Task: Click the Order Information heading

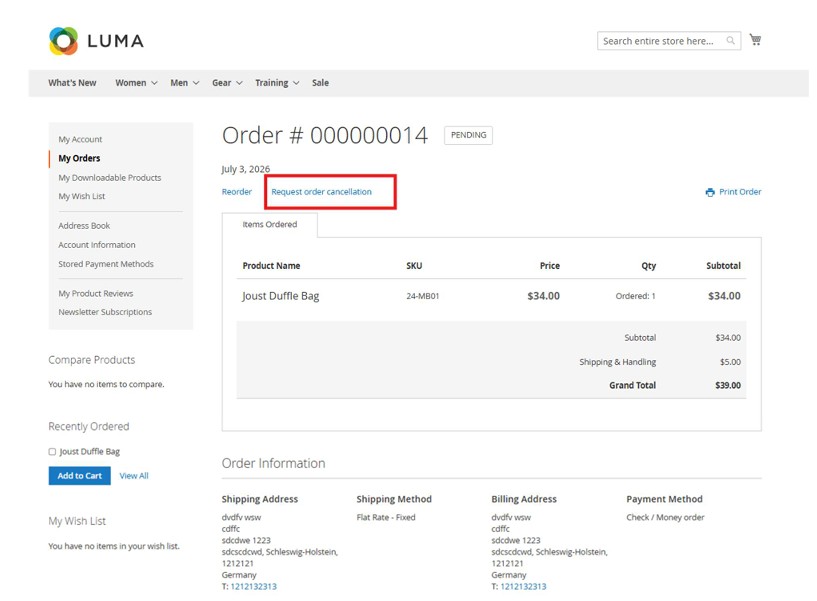Action: pyautogui.click(x=274, y=463)
